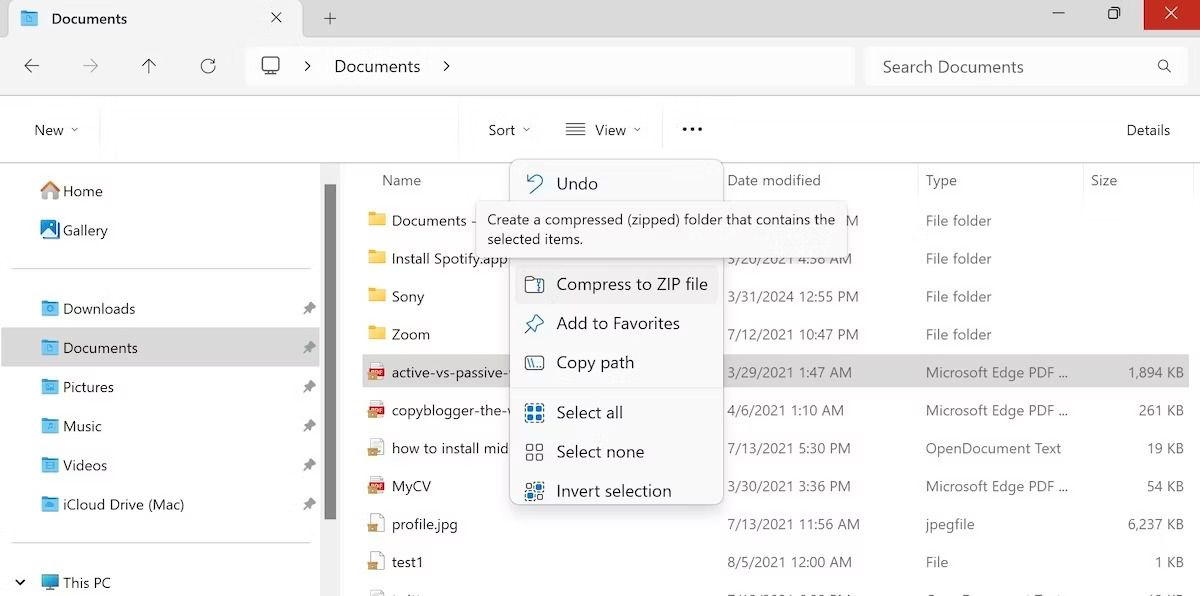Choose Copy path from the menu

[x=616, y=362]
